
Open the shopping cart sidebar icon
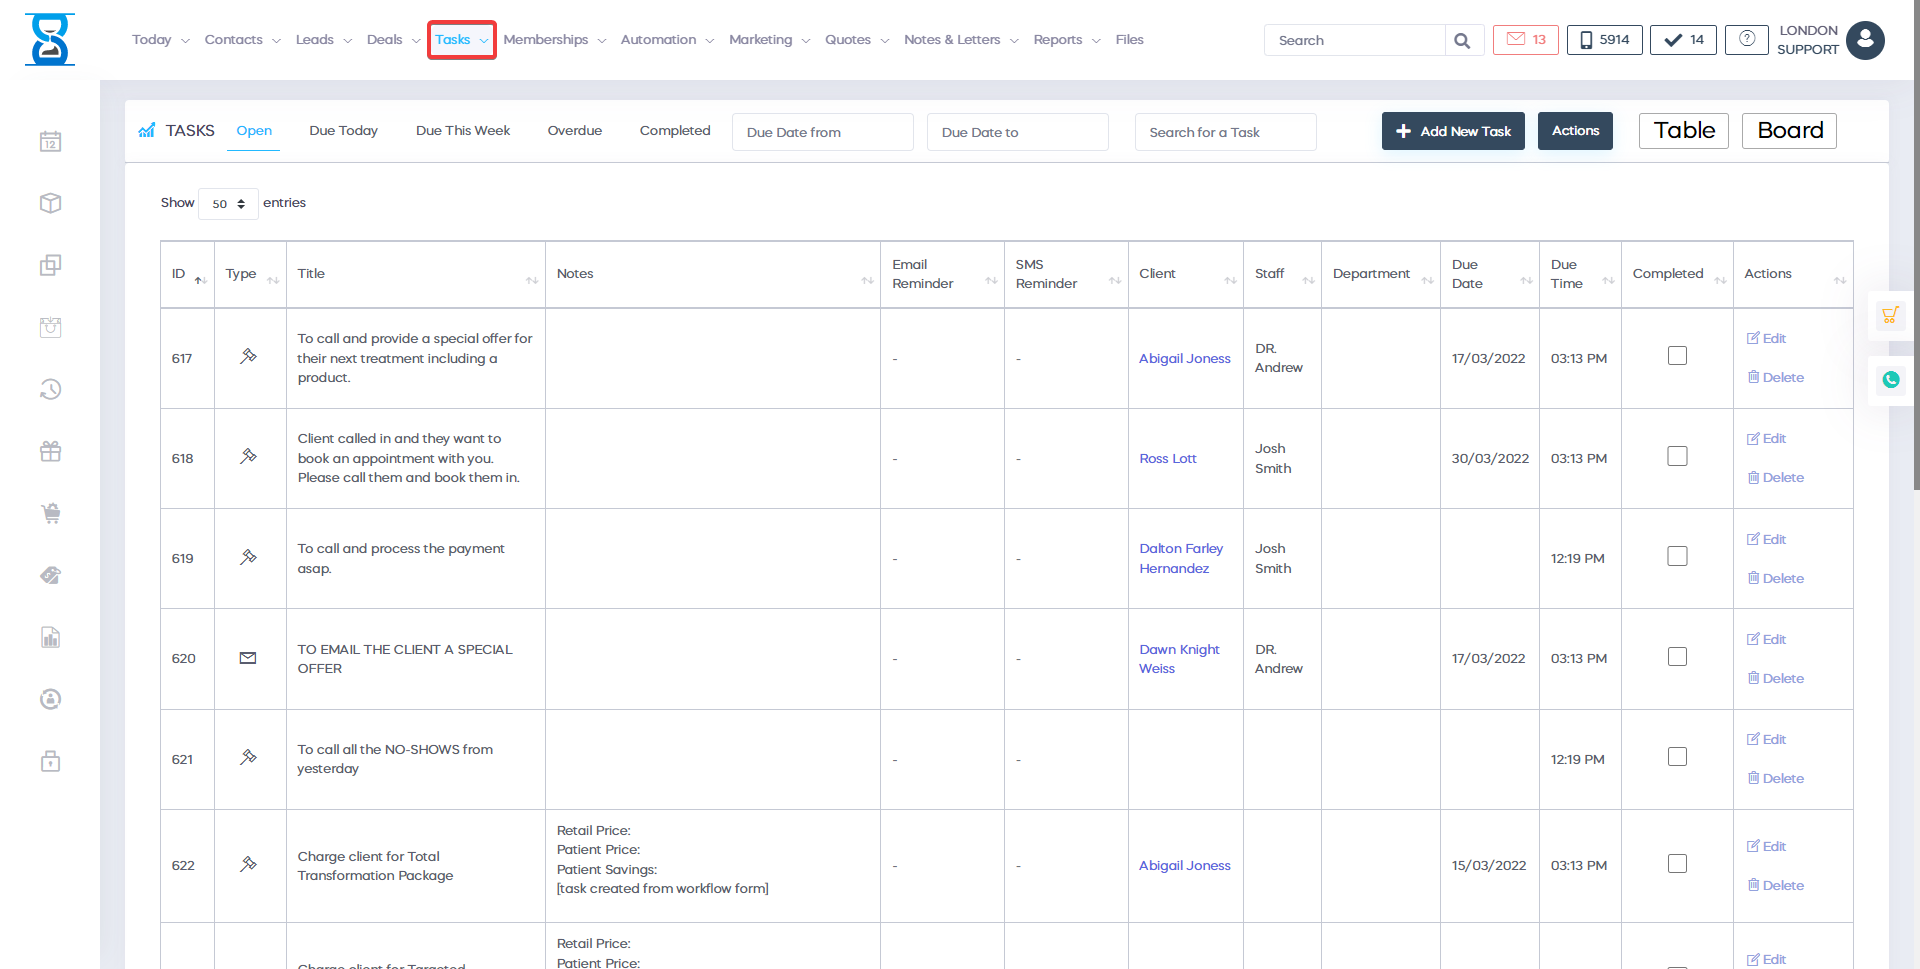(x=51, y=514)
